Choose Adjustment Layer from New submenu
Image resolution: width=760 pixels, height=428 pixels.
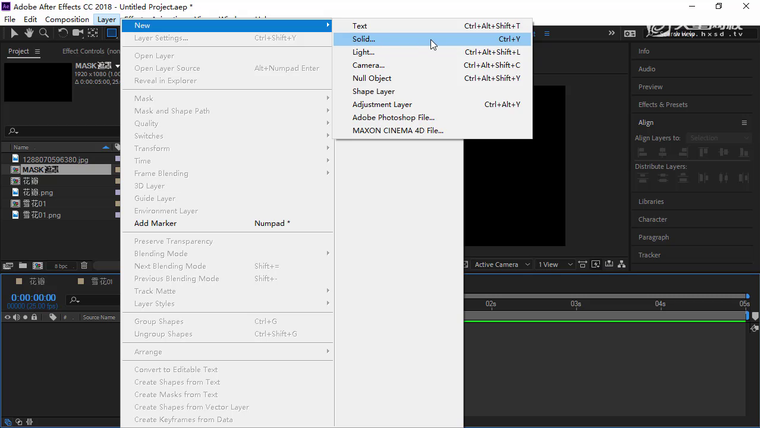pyautogui.click(x=382, y=104)
